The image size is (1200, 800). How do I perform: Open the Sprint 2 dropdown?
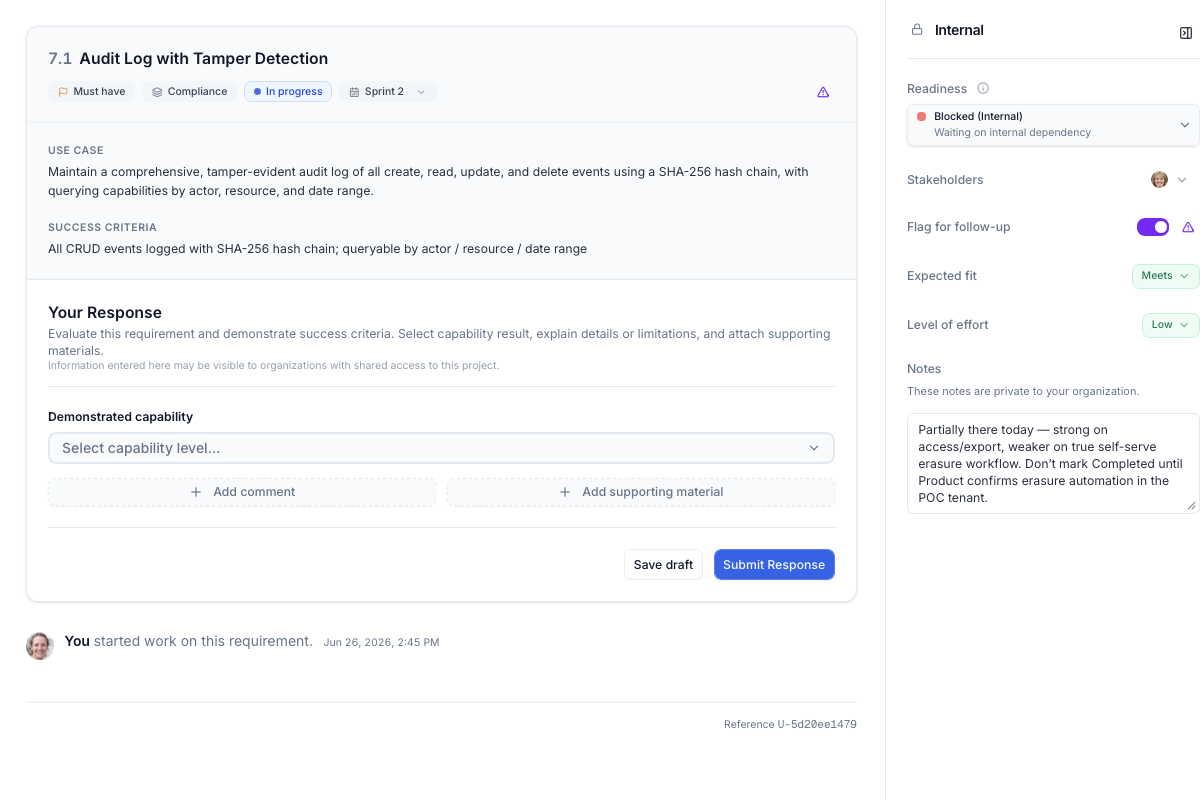[388, 92]
